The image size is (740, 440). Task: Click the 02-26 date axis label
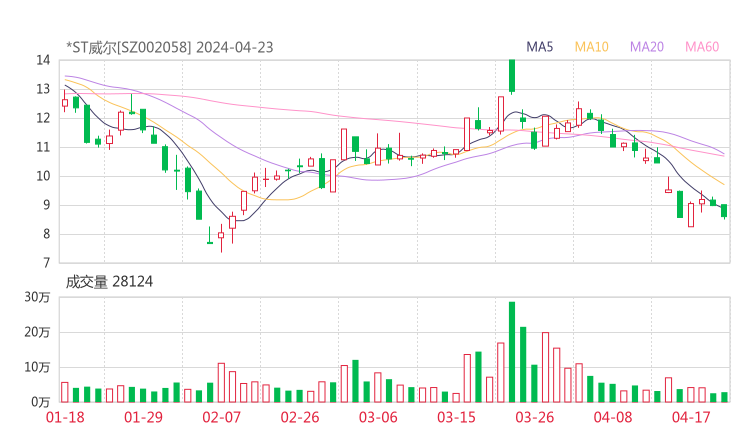coord(300,417)
